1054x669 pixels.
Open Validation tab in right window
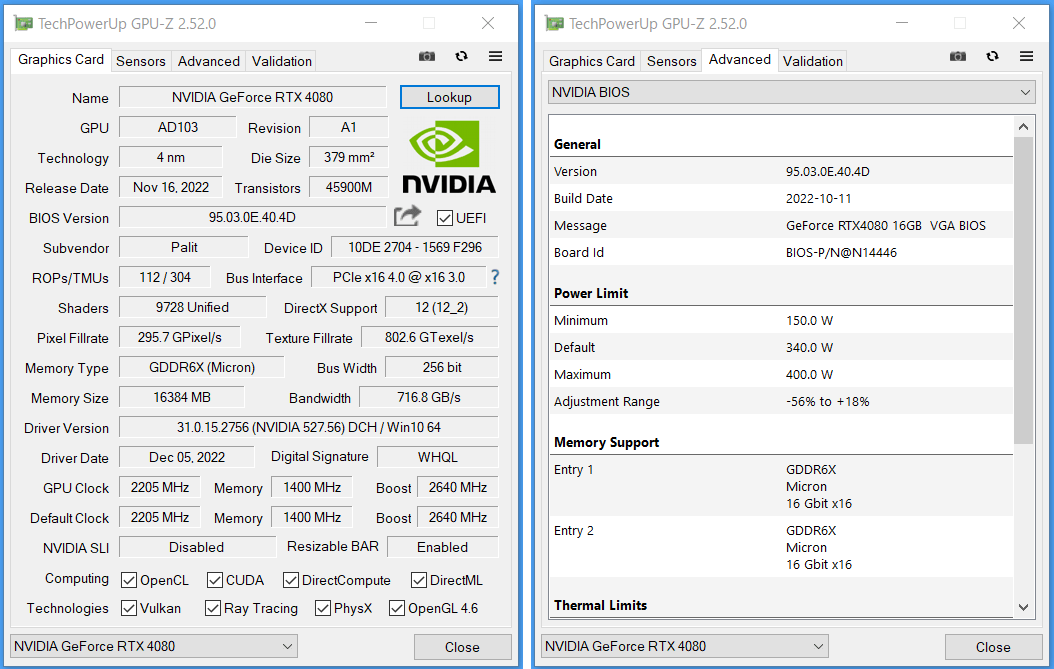813,61
